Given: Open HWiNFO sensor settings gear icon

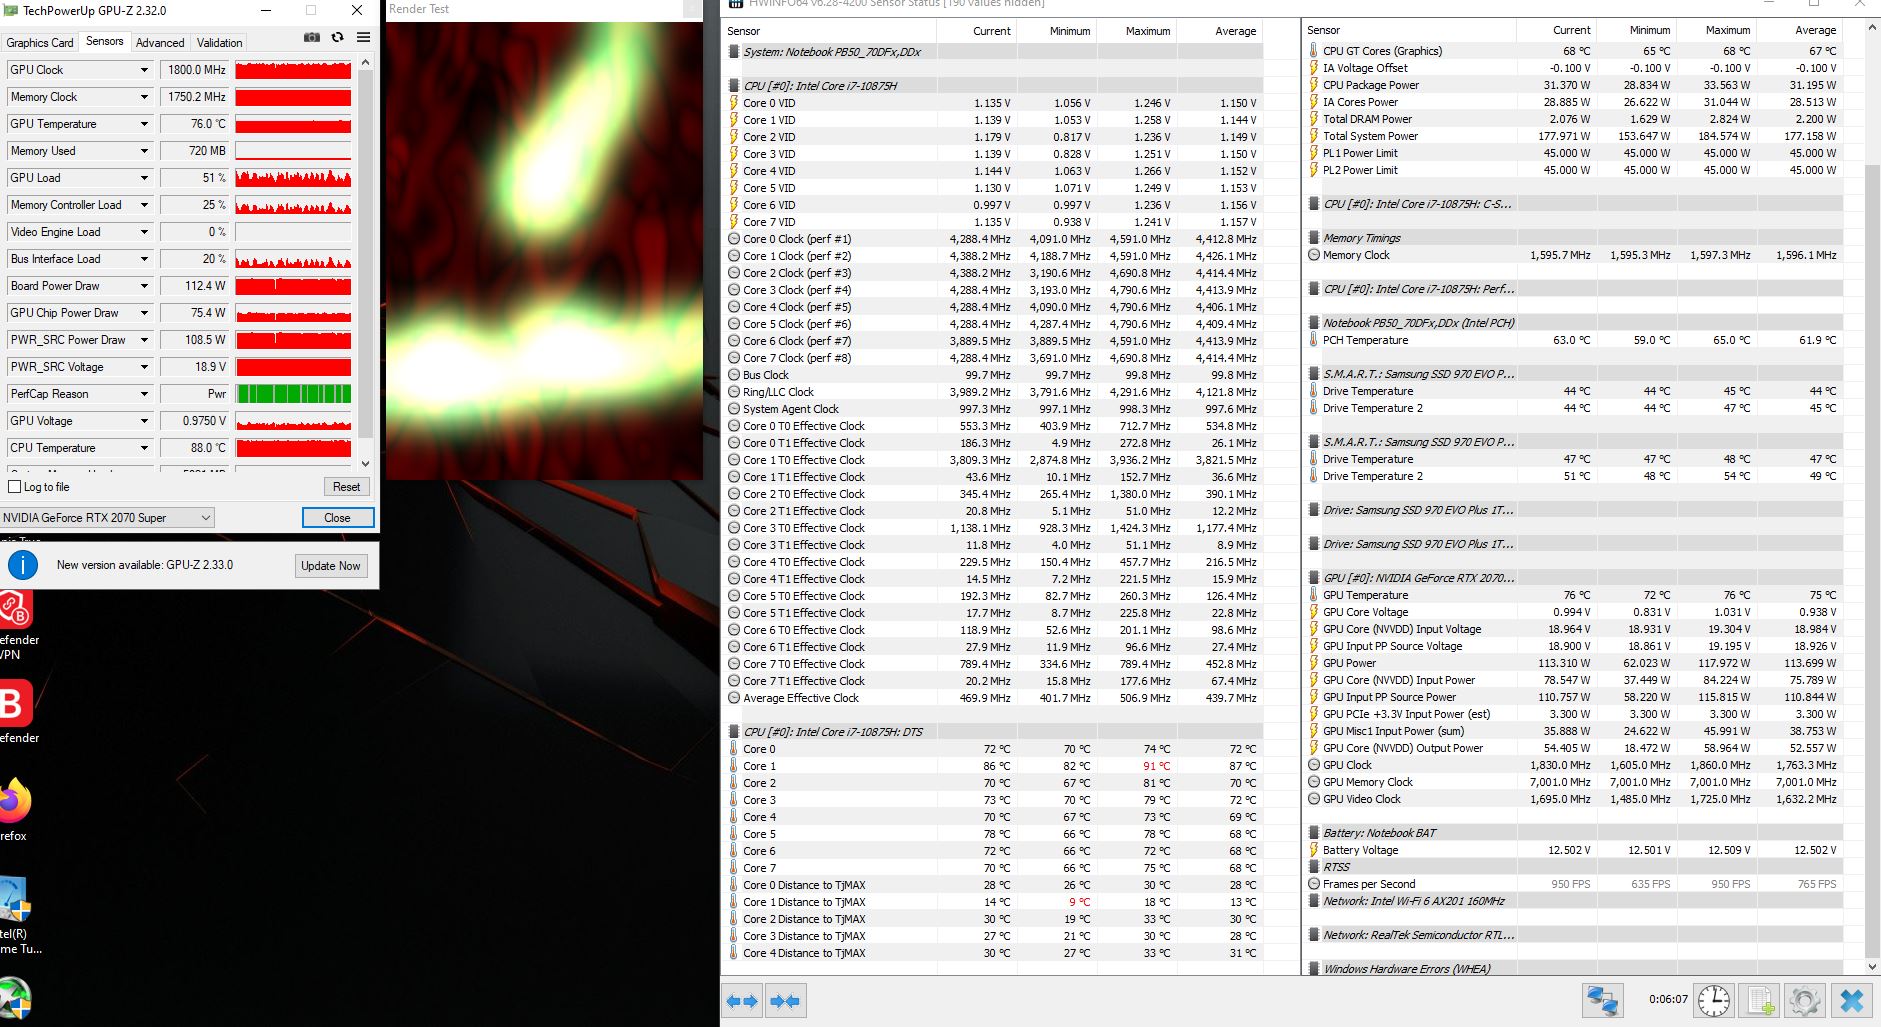Looking at the screenshot, I should pyautogui.click(x=1805, y=1001).
